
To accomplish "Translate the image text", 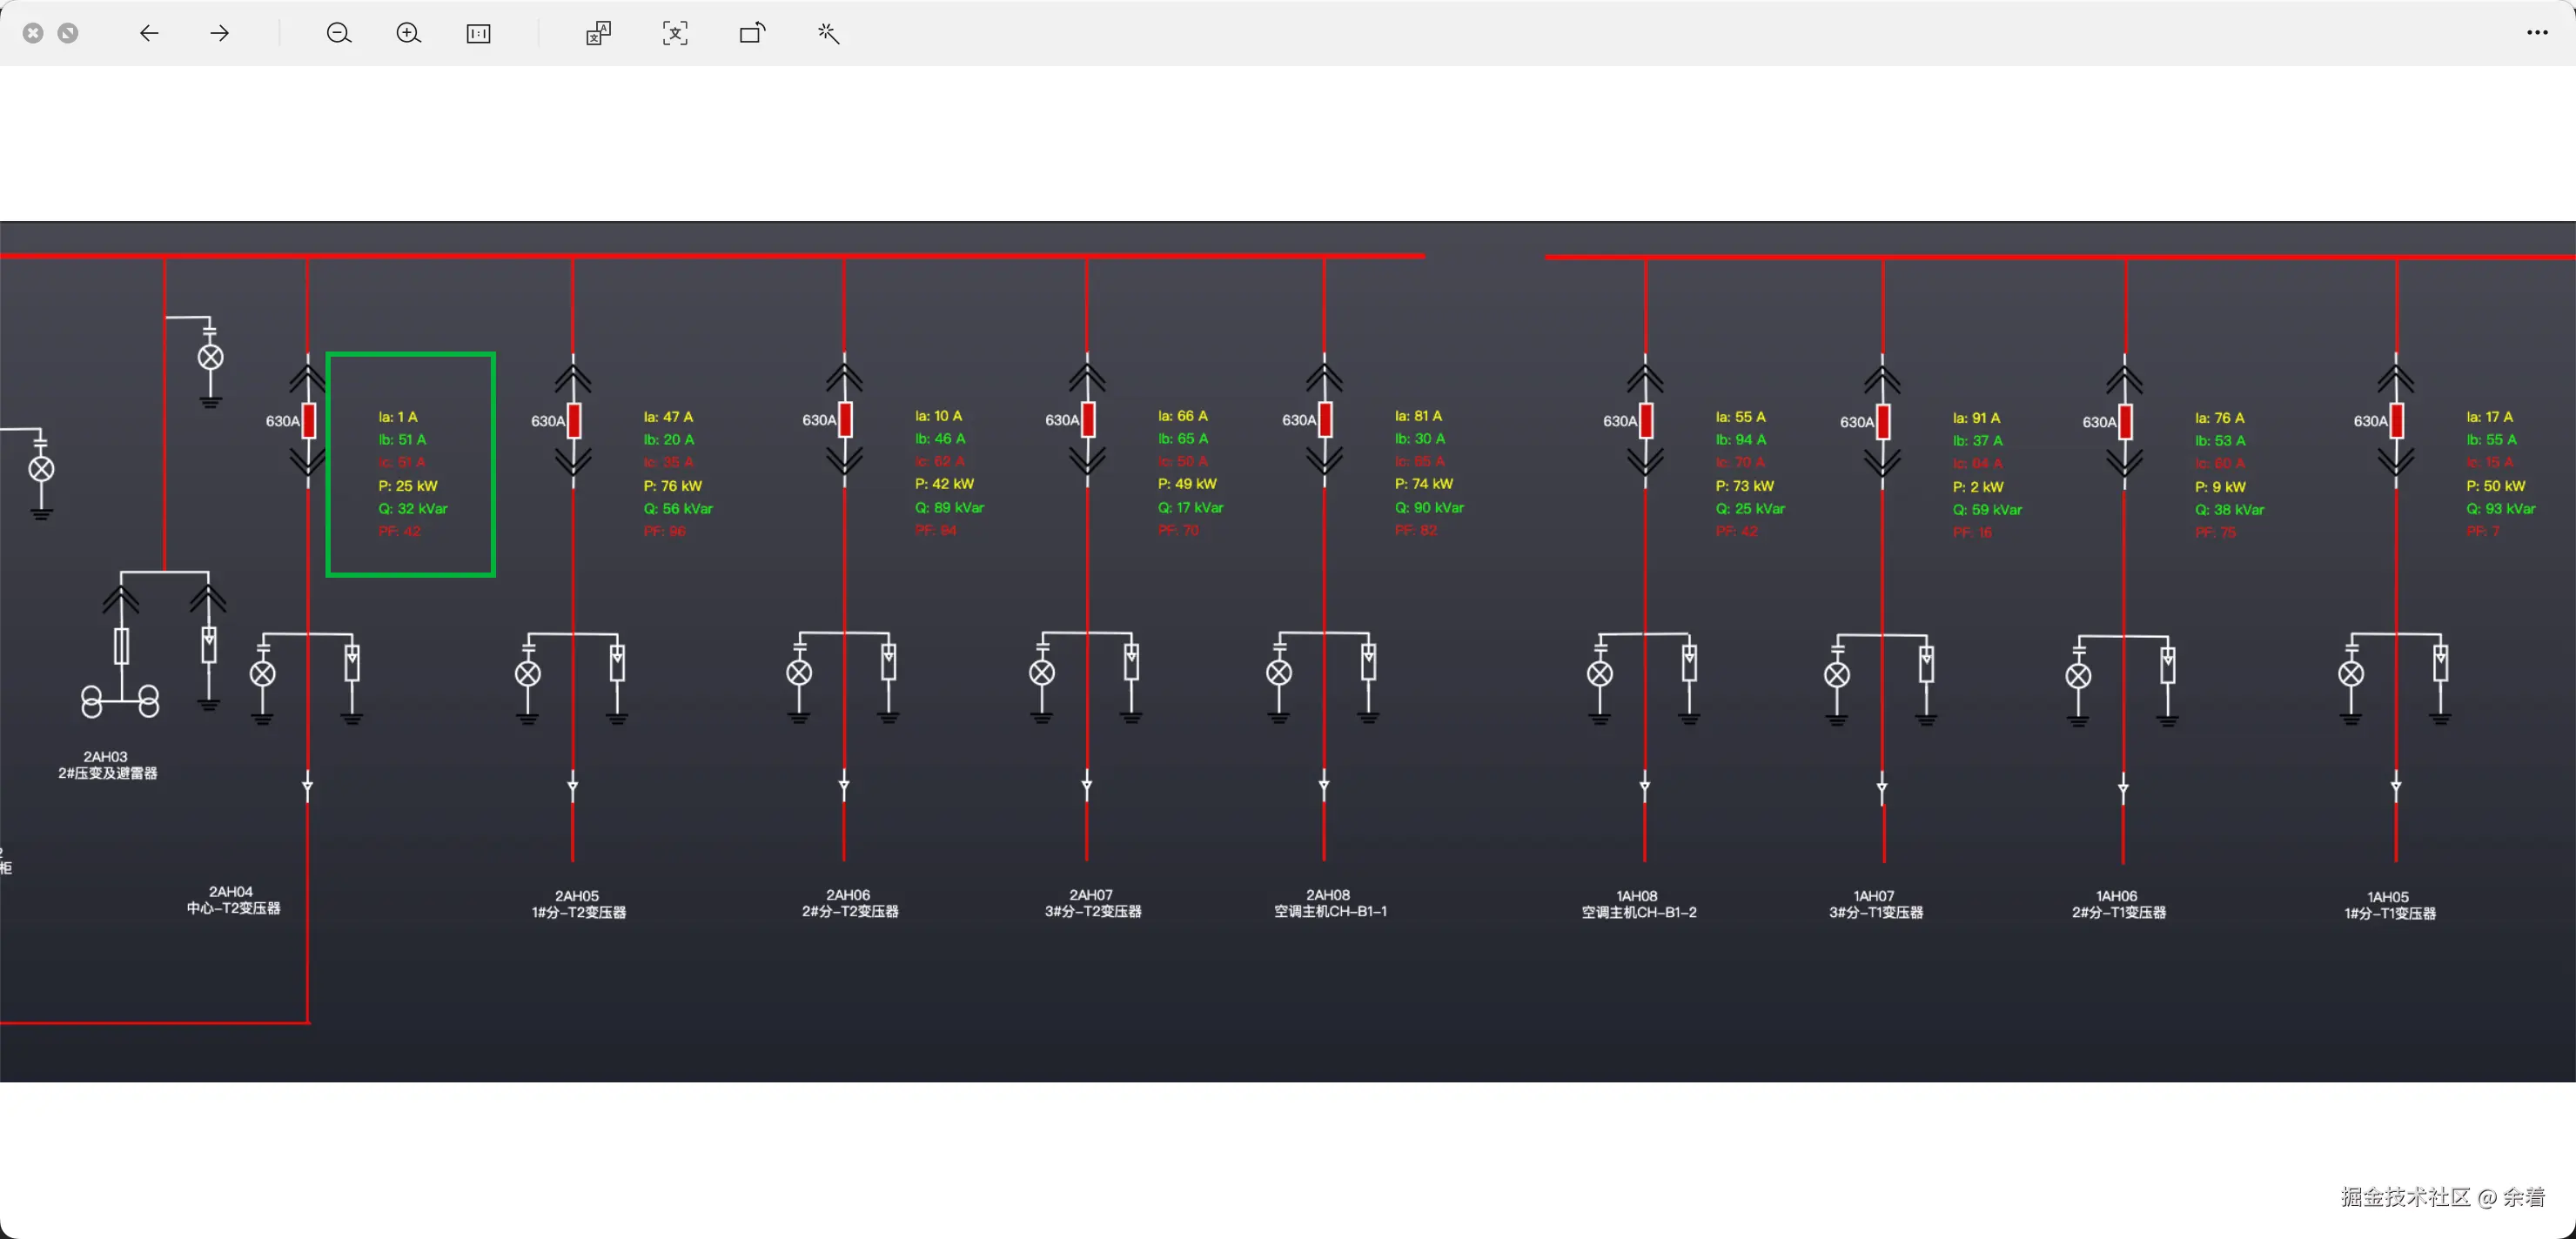I will pyautogui.click(x=598, y=33).
